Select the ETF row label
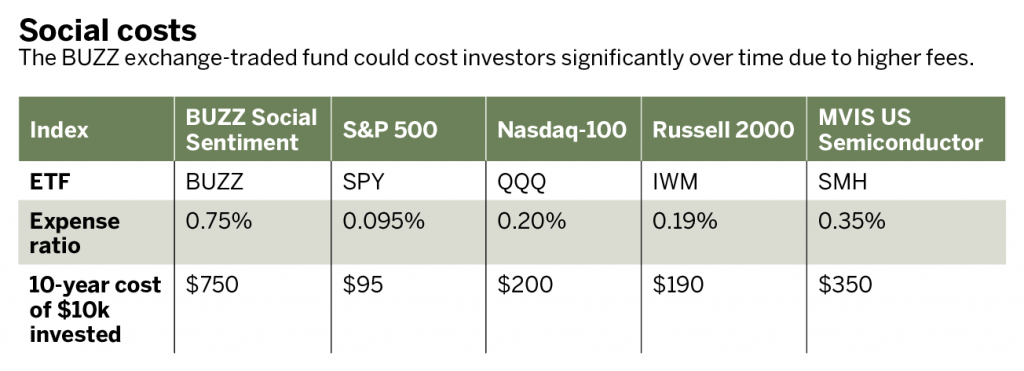The height and width of the screenshot is (371, 1024). pyautogui.click(x=50, y=181)
